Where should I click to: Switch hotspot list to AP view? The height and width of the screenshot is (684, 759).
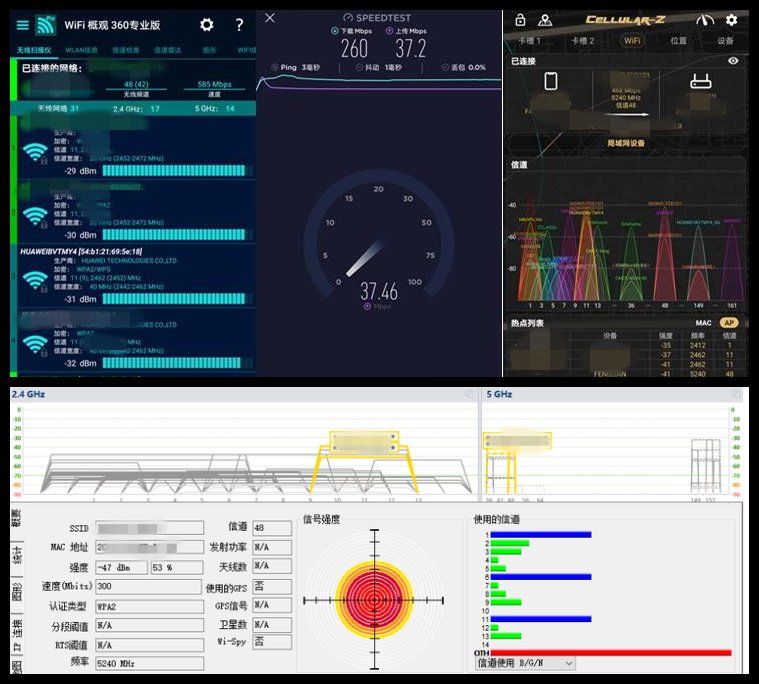coord(729,323)
